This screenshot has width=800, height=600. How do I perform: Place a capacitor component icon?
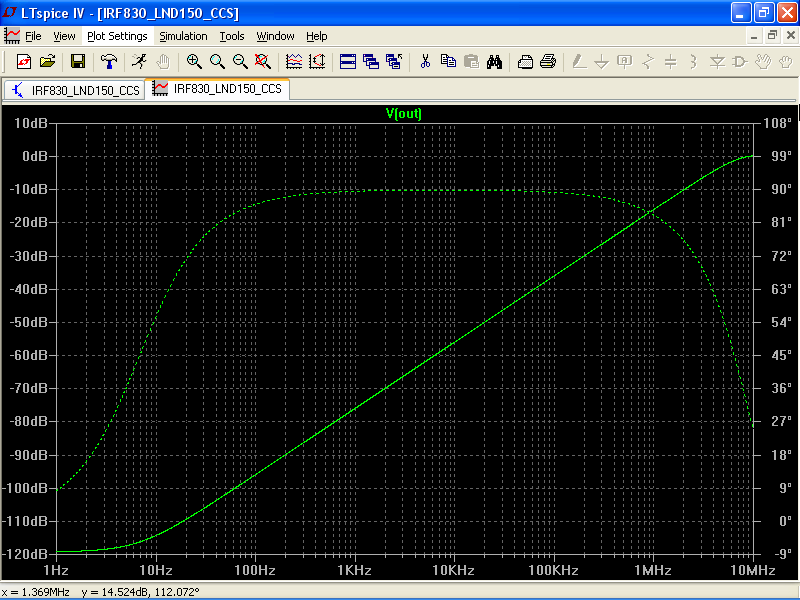click(x=671, y=62)
